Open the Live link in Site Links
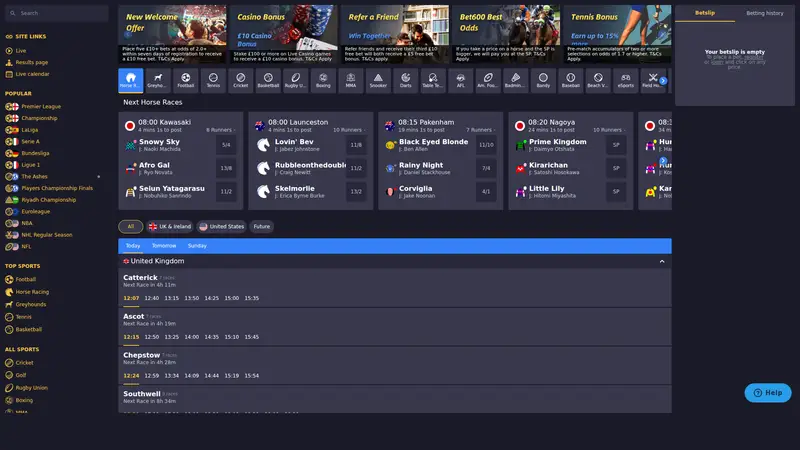800x450 pixels. click(x=21, y=51)
